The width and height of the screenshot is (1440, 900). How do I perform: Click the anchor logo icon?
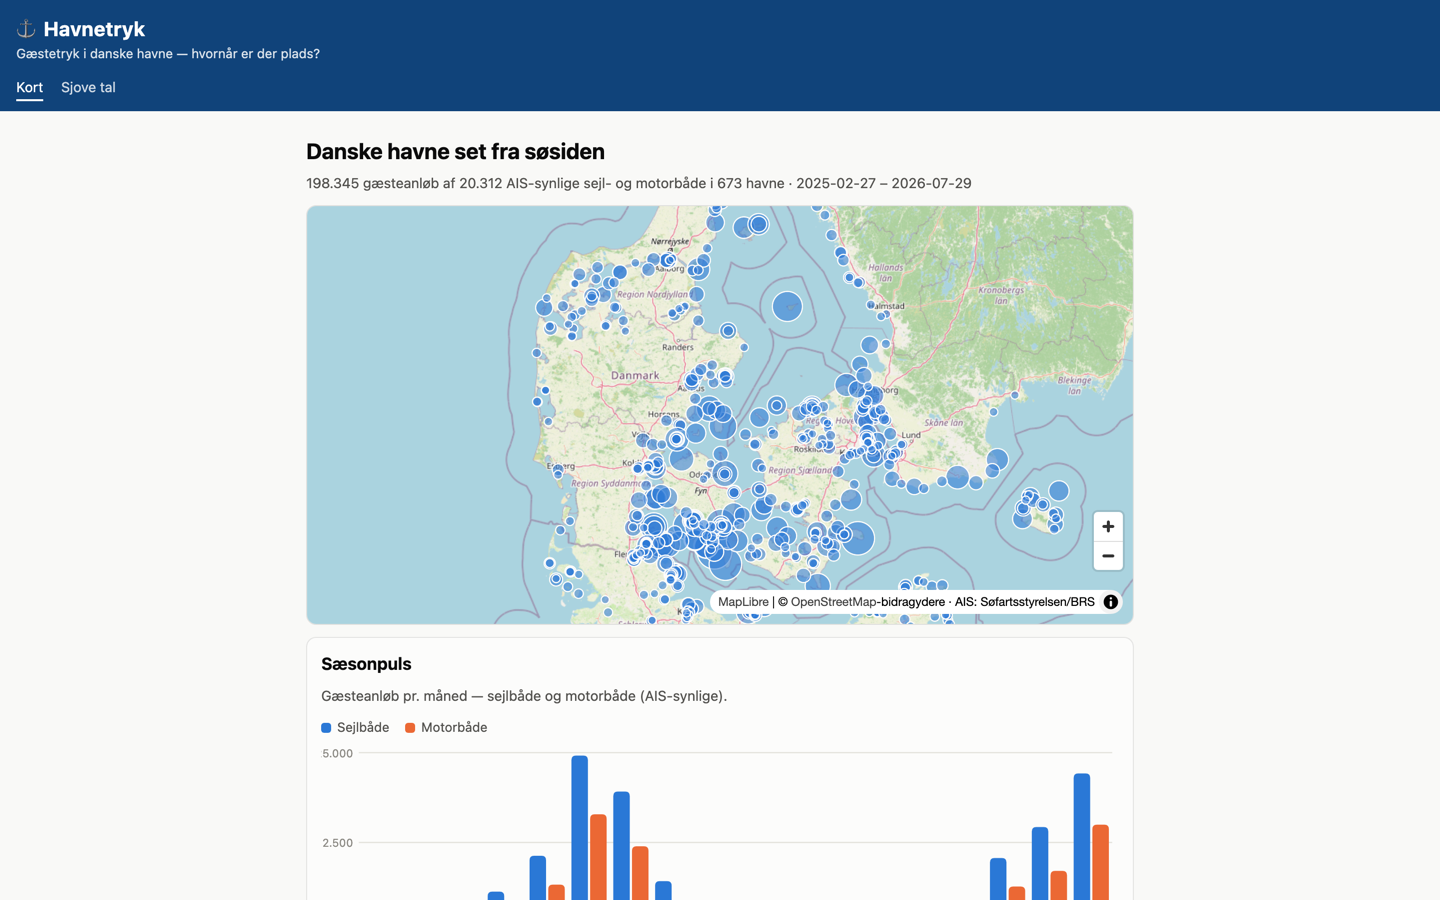point(26,29)
